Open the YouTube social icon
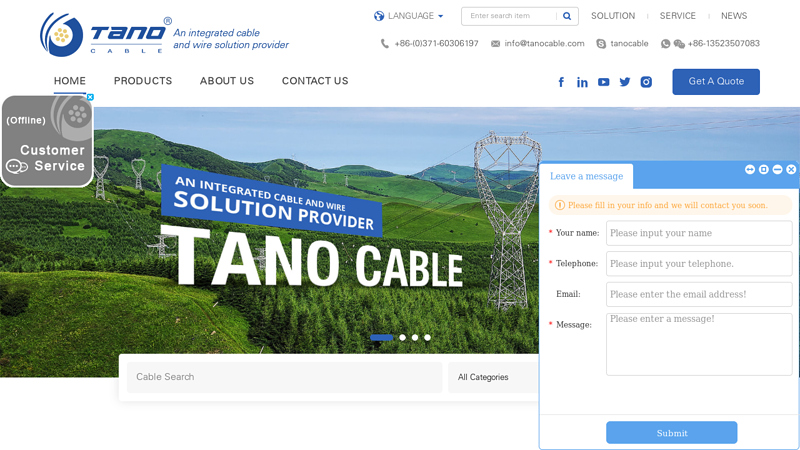The height and width of the screenshot is (450, 800). click(x=604, y=82)
